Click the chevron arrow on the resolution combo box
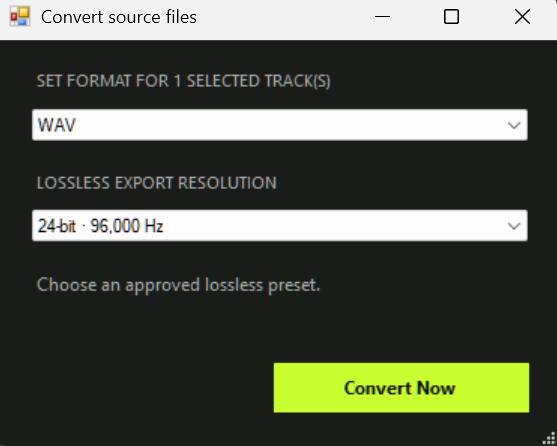The width and height of the screenshot is (557, 446). [514, 226]
